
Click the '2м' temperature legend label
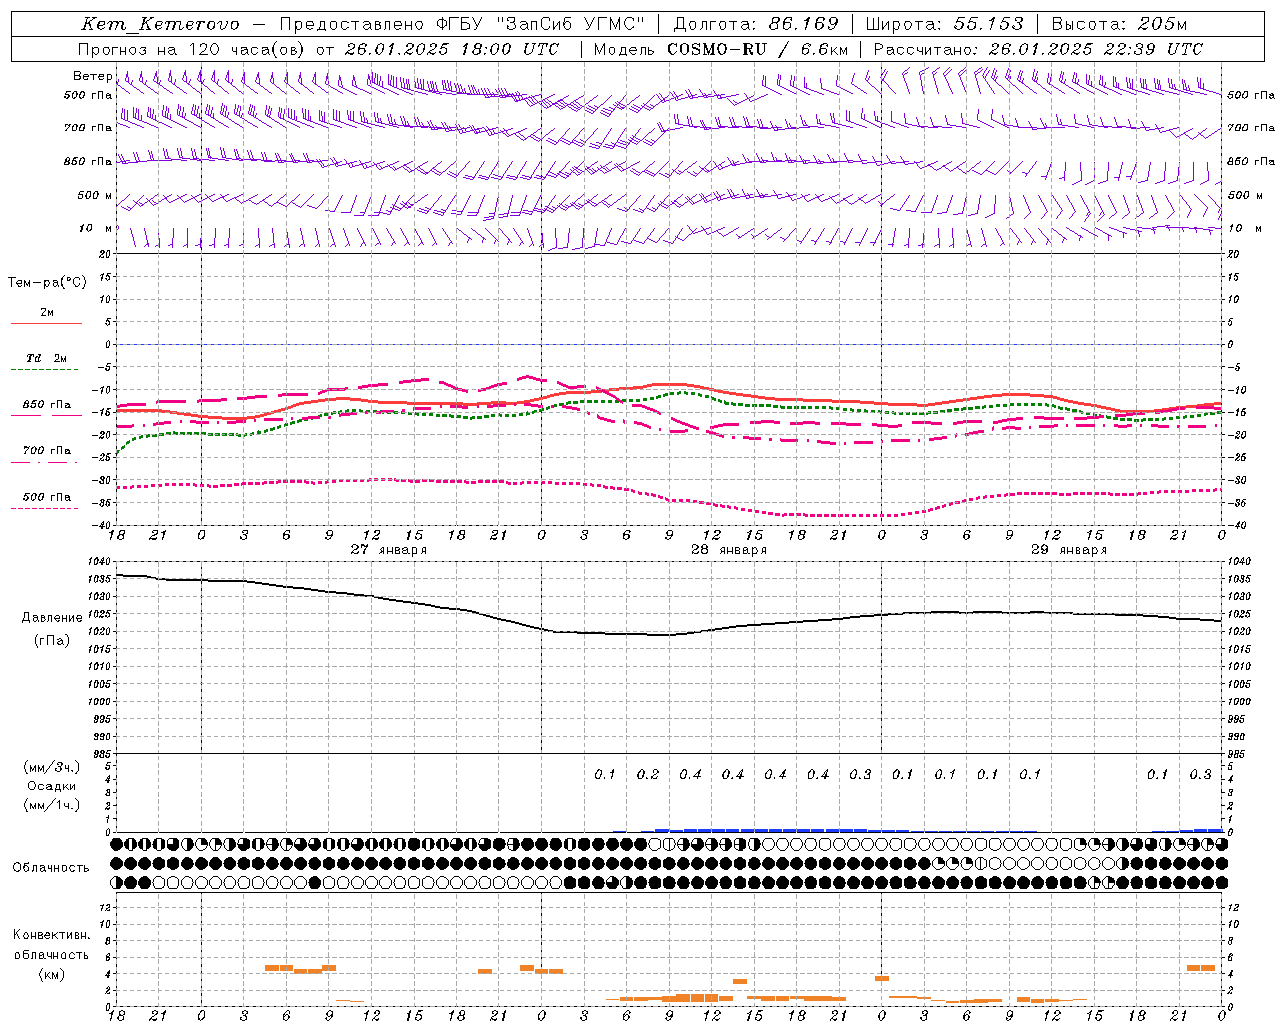47,313
